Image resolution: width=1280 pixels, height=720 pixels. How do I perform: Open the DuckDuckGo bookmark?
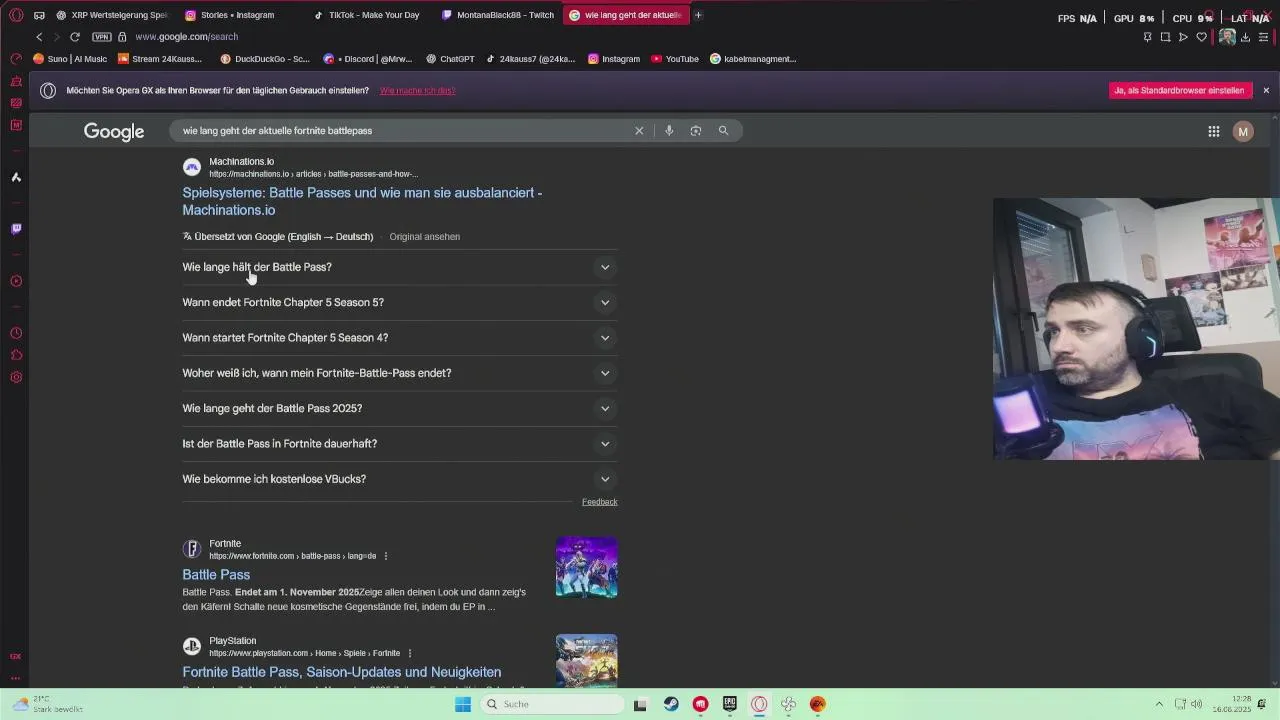click(x=265, y=59)
